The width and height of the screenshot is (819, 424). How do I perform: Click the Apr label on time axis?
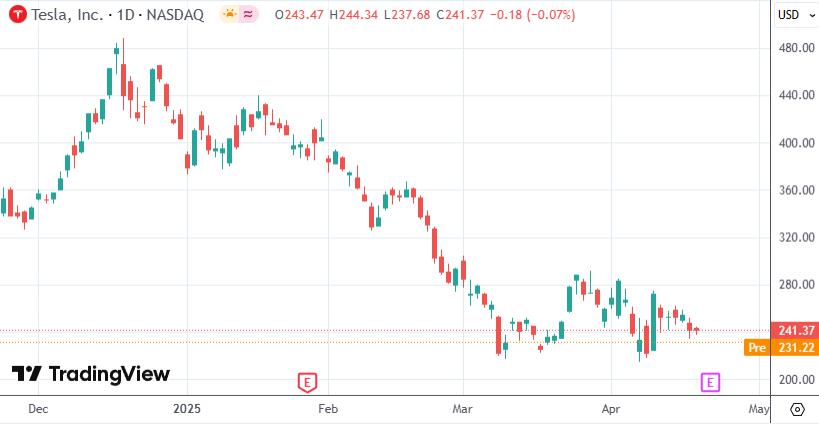point(611,408)
